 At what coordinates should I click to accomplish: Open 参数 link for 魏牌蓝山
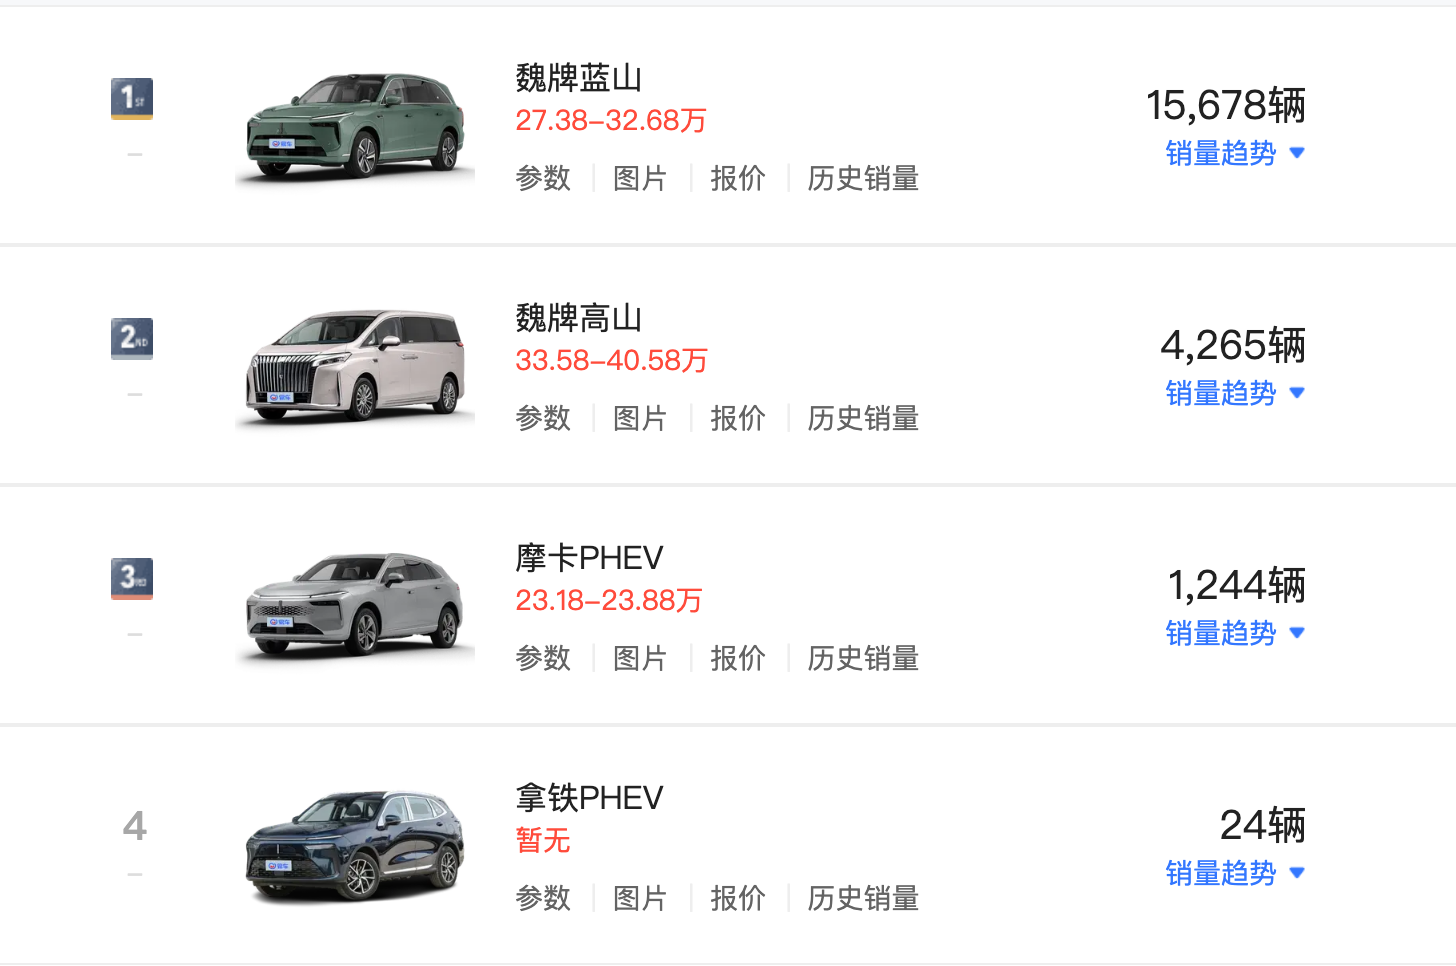pos(543,178)
